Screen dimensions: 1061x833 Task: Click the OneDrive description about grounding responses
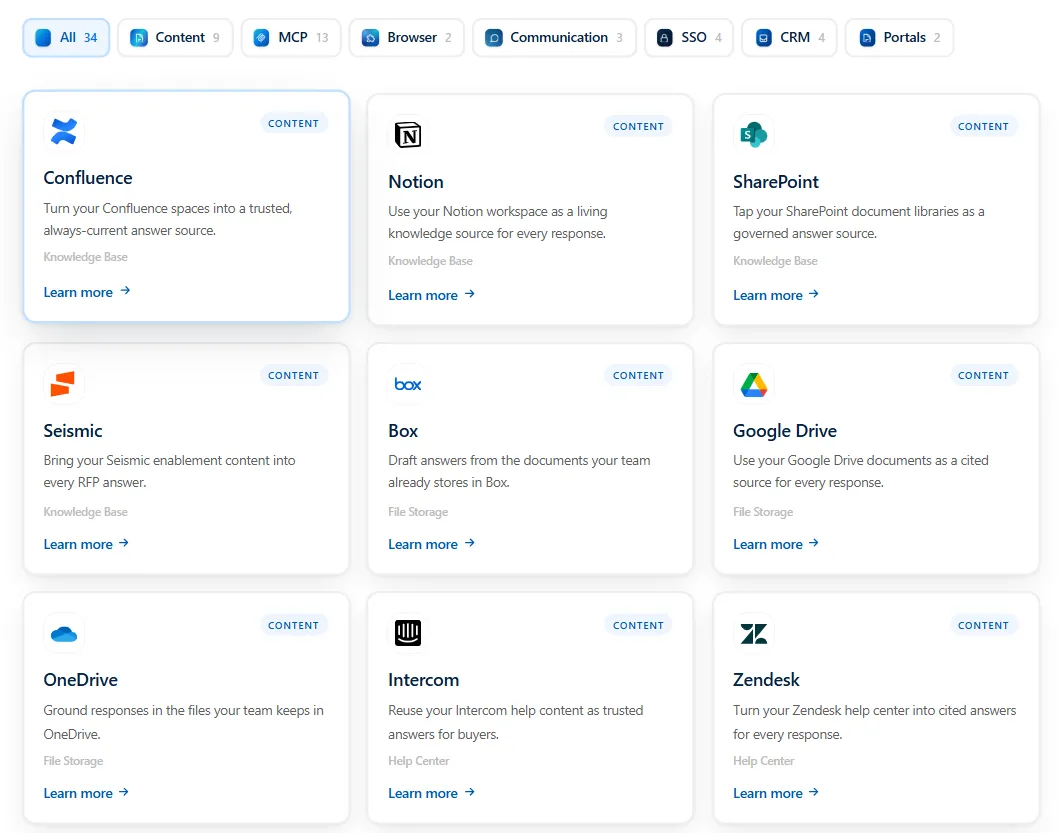click(x=183, y=722)
